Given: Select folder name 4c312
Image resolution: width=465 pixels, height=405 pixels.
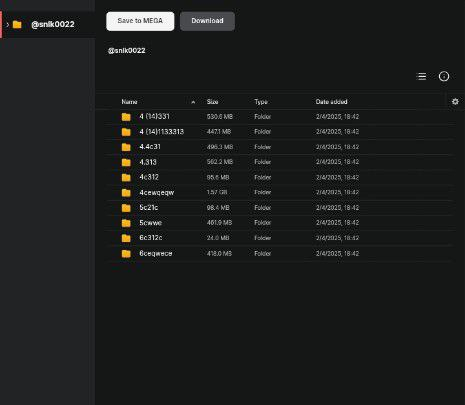Looking at the screenshot, I should click(x=149, y=177).
